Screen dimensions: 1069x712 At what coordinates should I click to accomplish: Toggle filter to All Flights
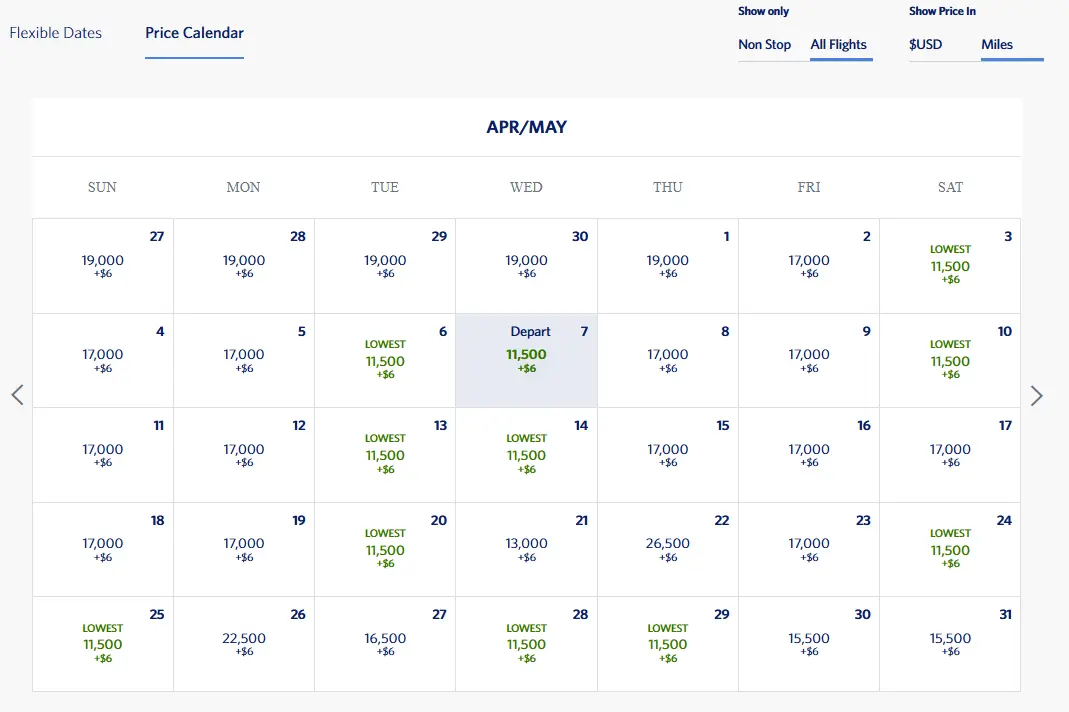point(839,44)
